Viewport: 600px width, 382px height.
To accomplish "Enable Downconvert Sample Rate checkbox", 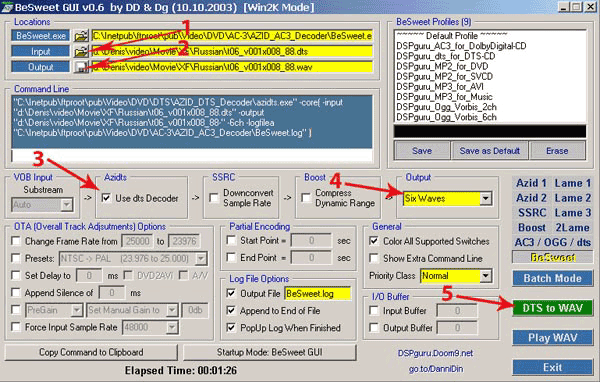I will [214, 198].
